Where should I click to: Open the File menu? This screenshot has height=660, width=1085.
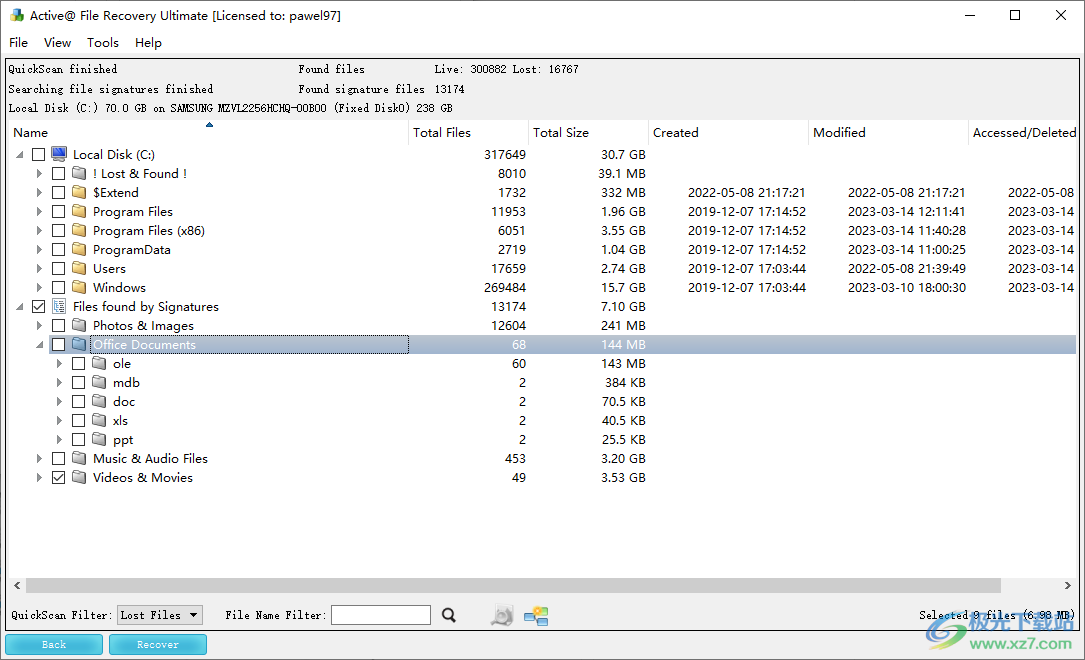click(x=19, y=42)
